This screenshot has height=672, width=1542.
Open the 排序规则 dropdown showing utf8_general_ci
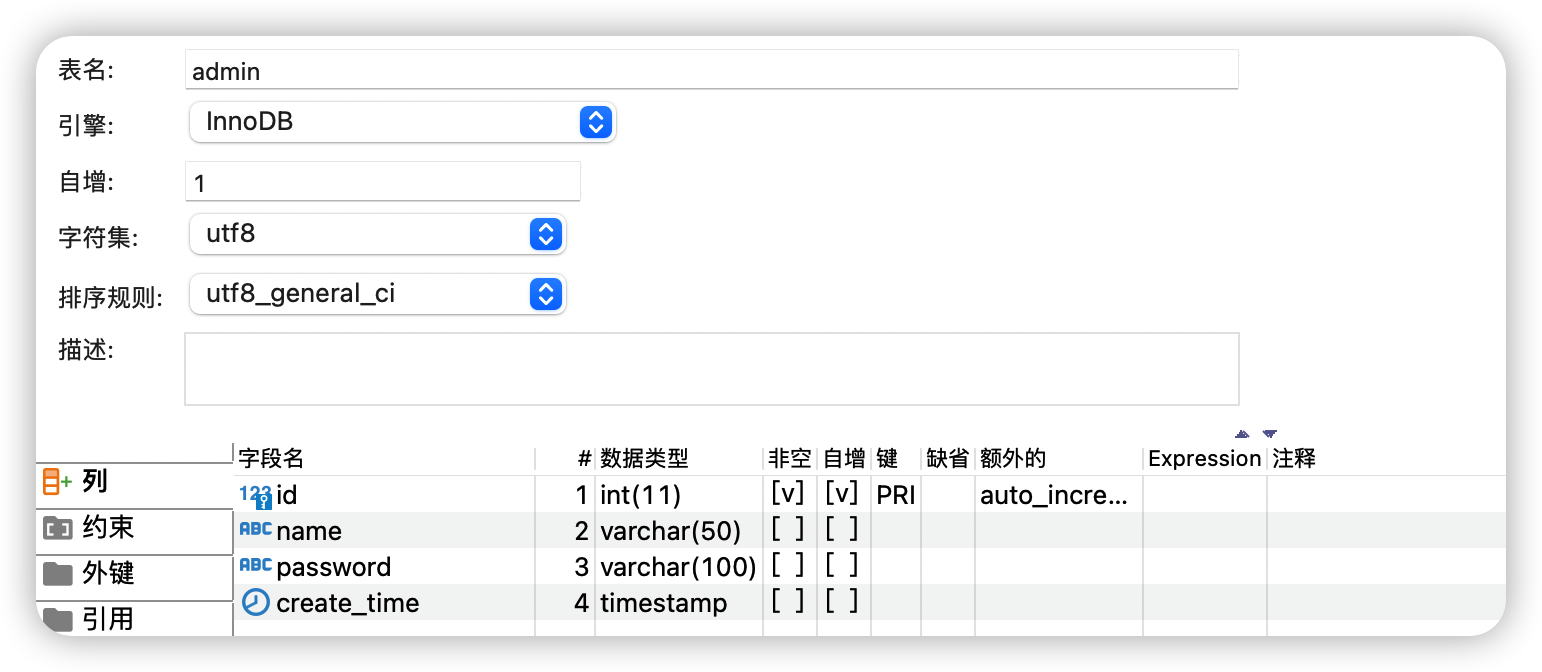(x=546, y=294)
